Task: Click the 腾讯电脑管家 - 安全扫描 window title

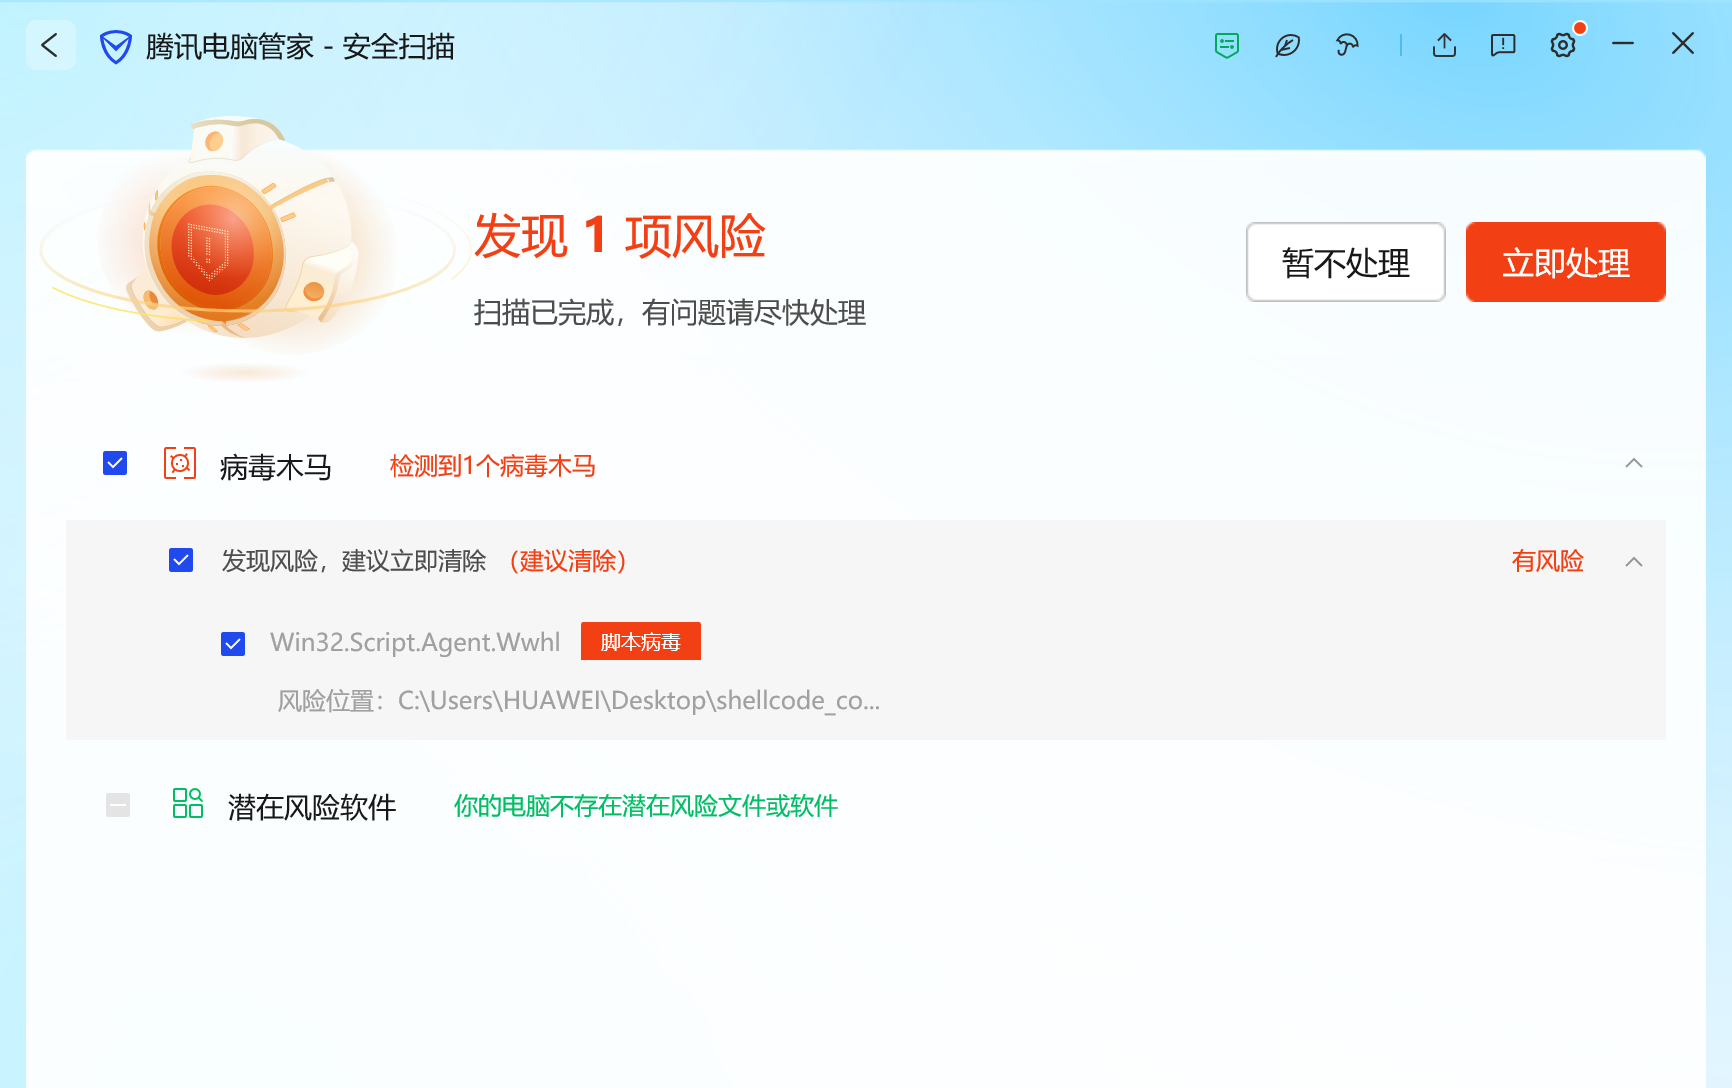Action: [300, 47]
